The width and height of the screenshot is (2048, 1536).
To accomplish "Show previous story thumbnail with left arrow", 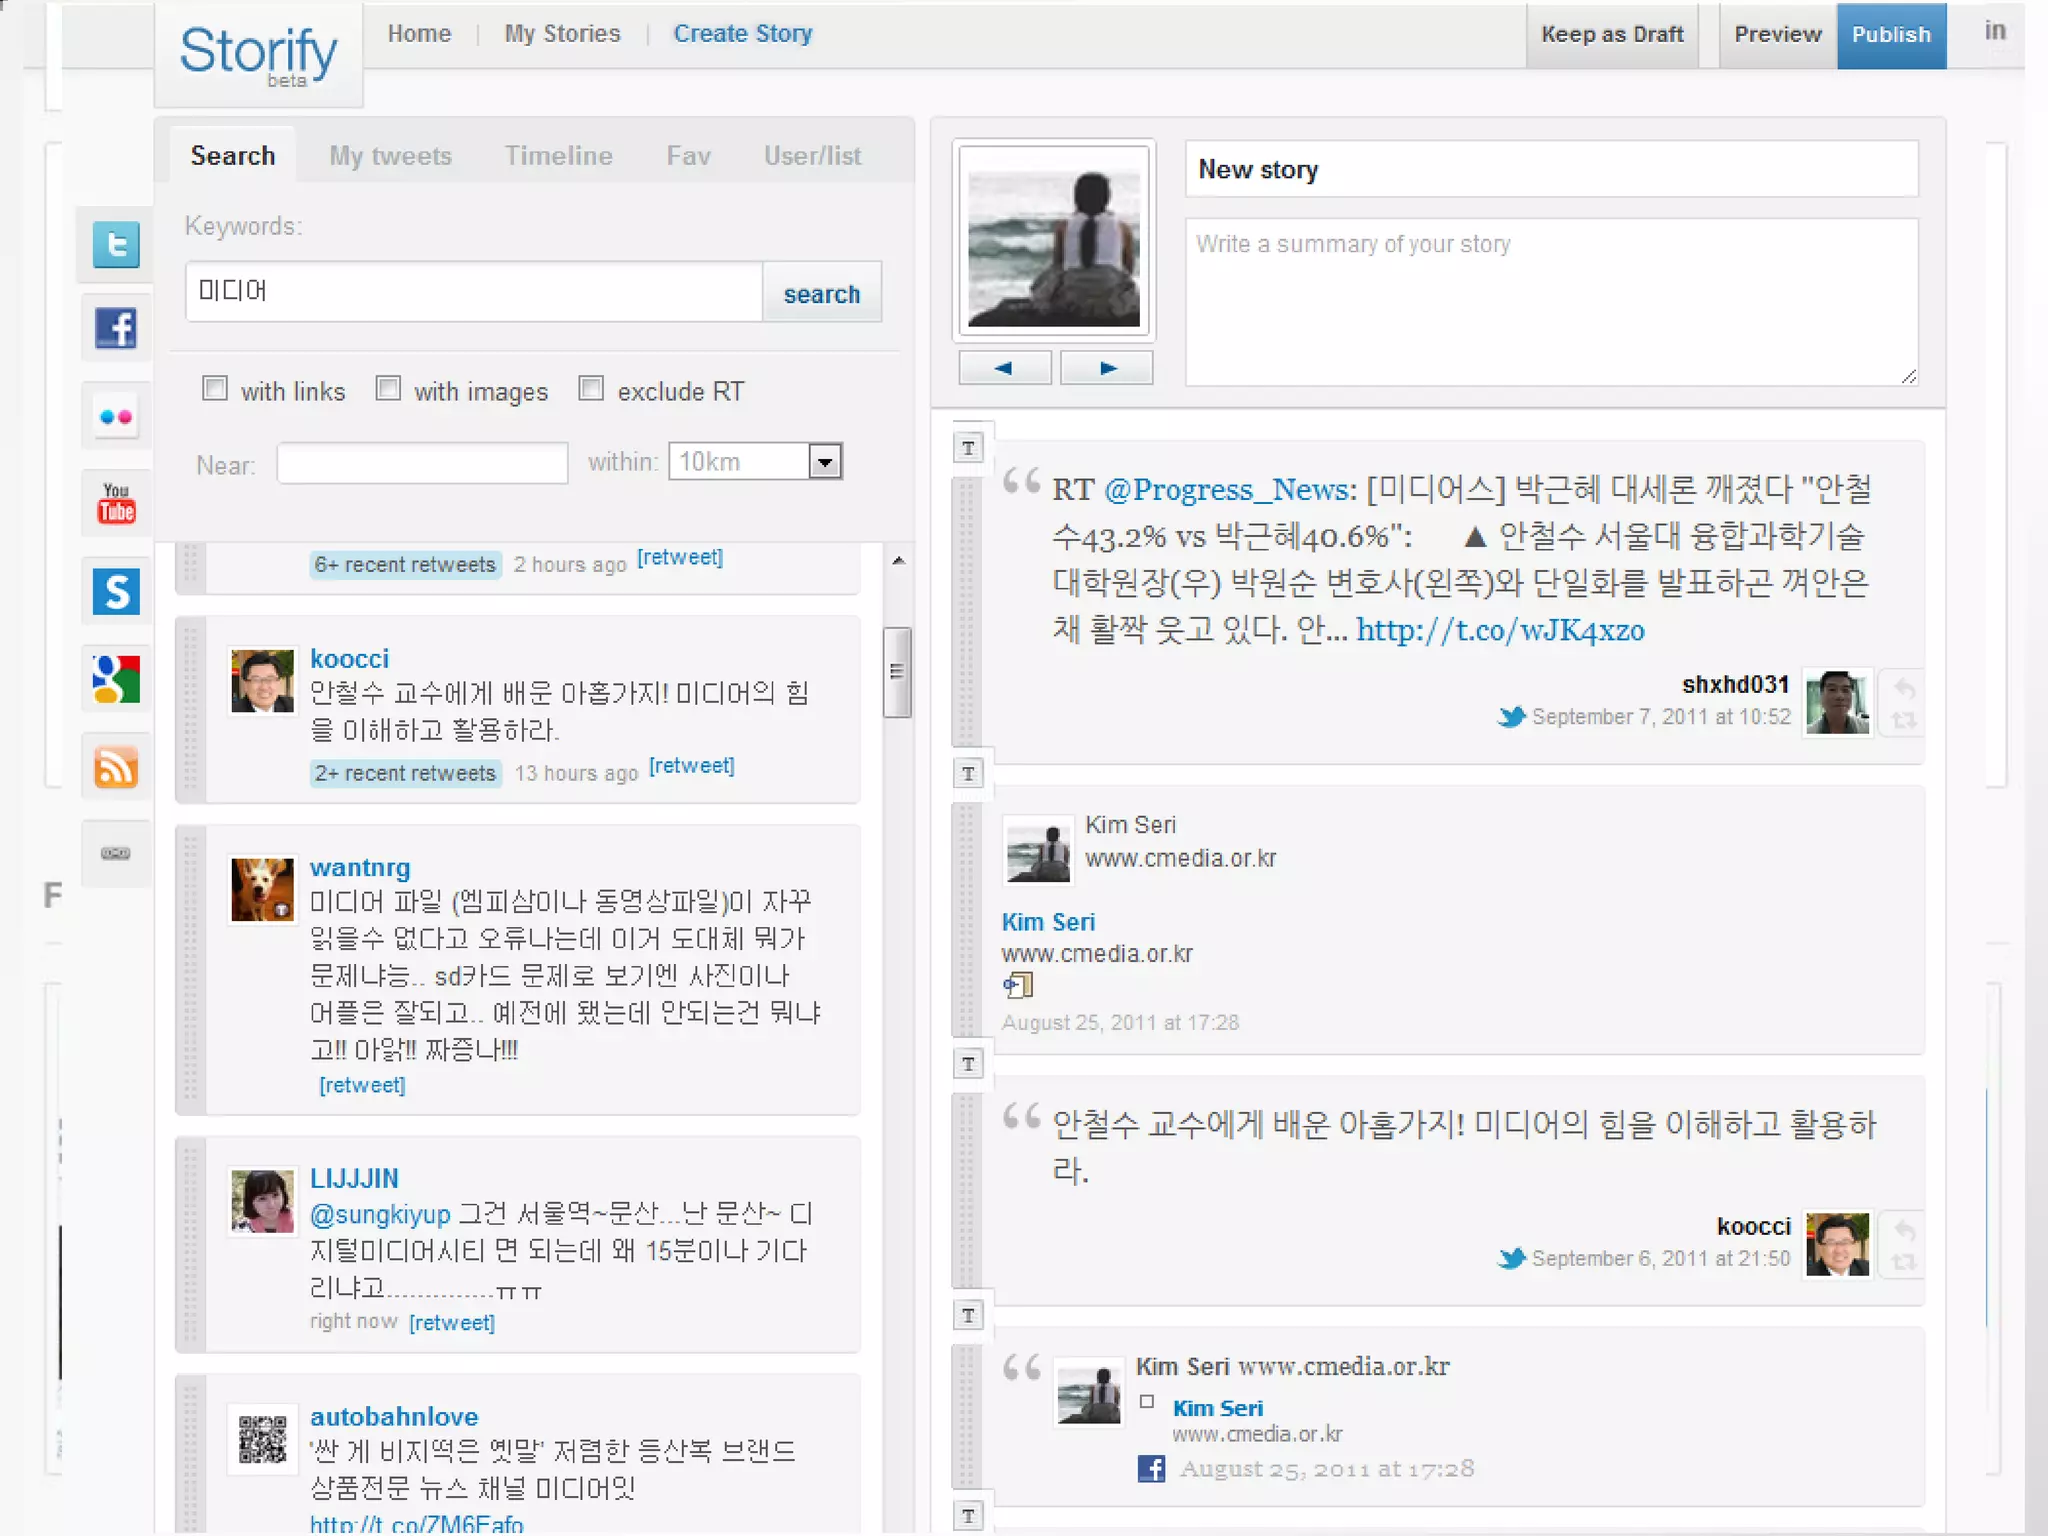I will point(1004,368).
